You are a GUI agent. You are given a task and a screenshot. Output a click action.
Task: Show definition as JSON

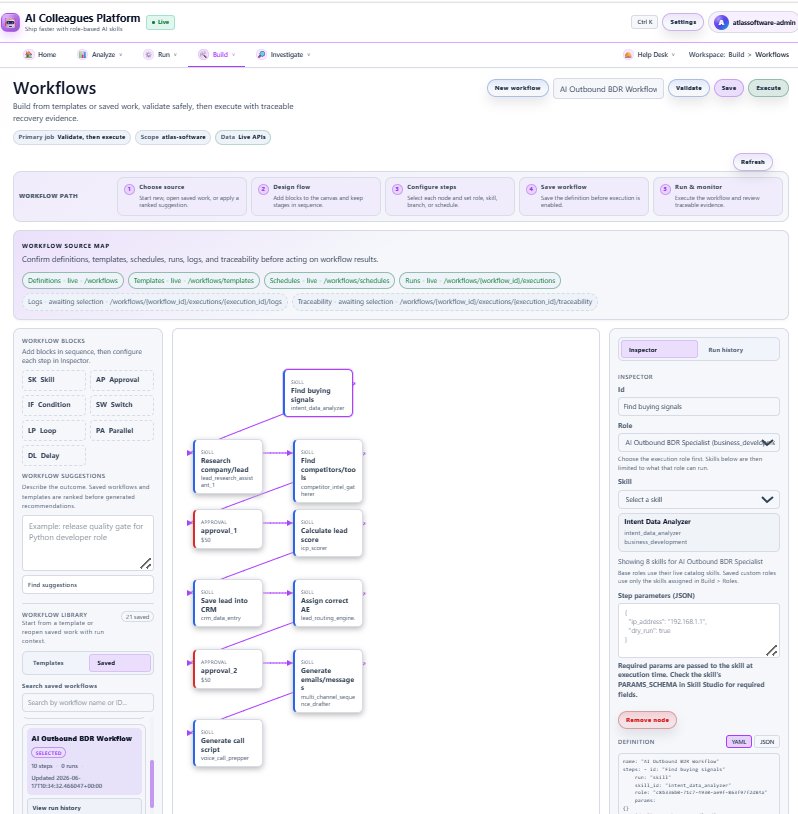pos(767,742)
